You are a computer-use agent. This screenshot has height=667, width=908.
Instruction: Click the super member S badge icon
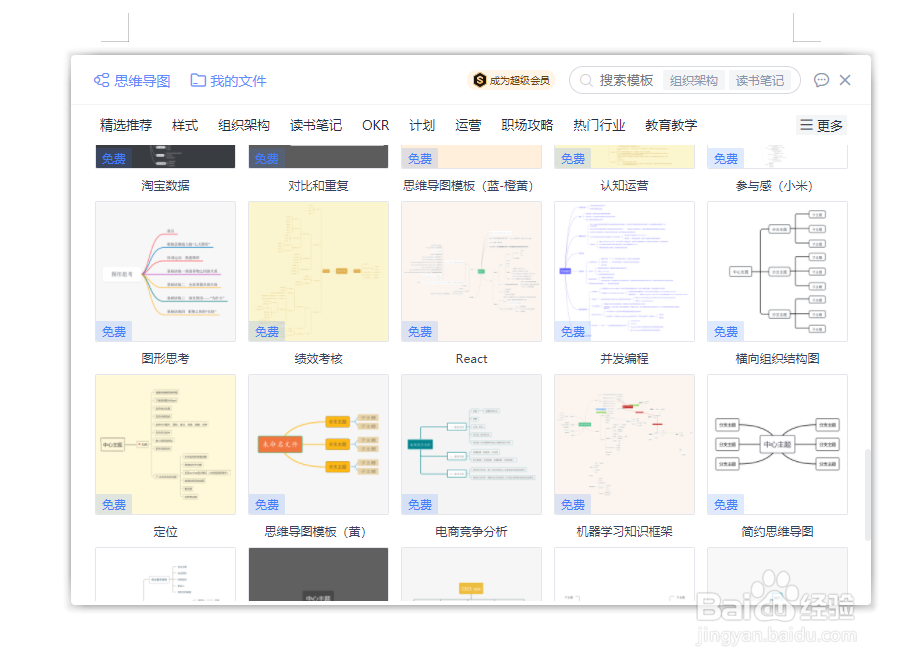click(479, 80)
